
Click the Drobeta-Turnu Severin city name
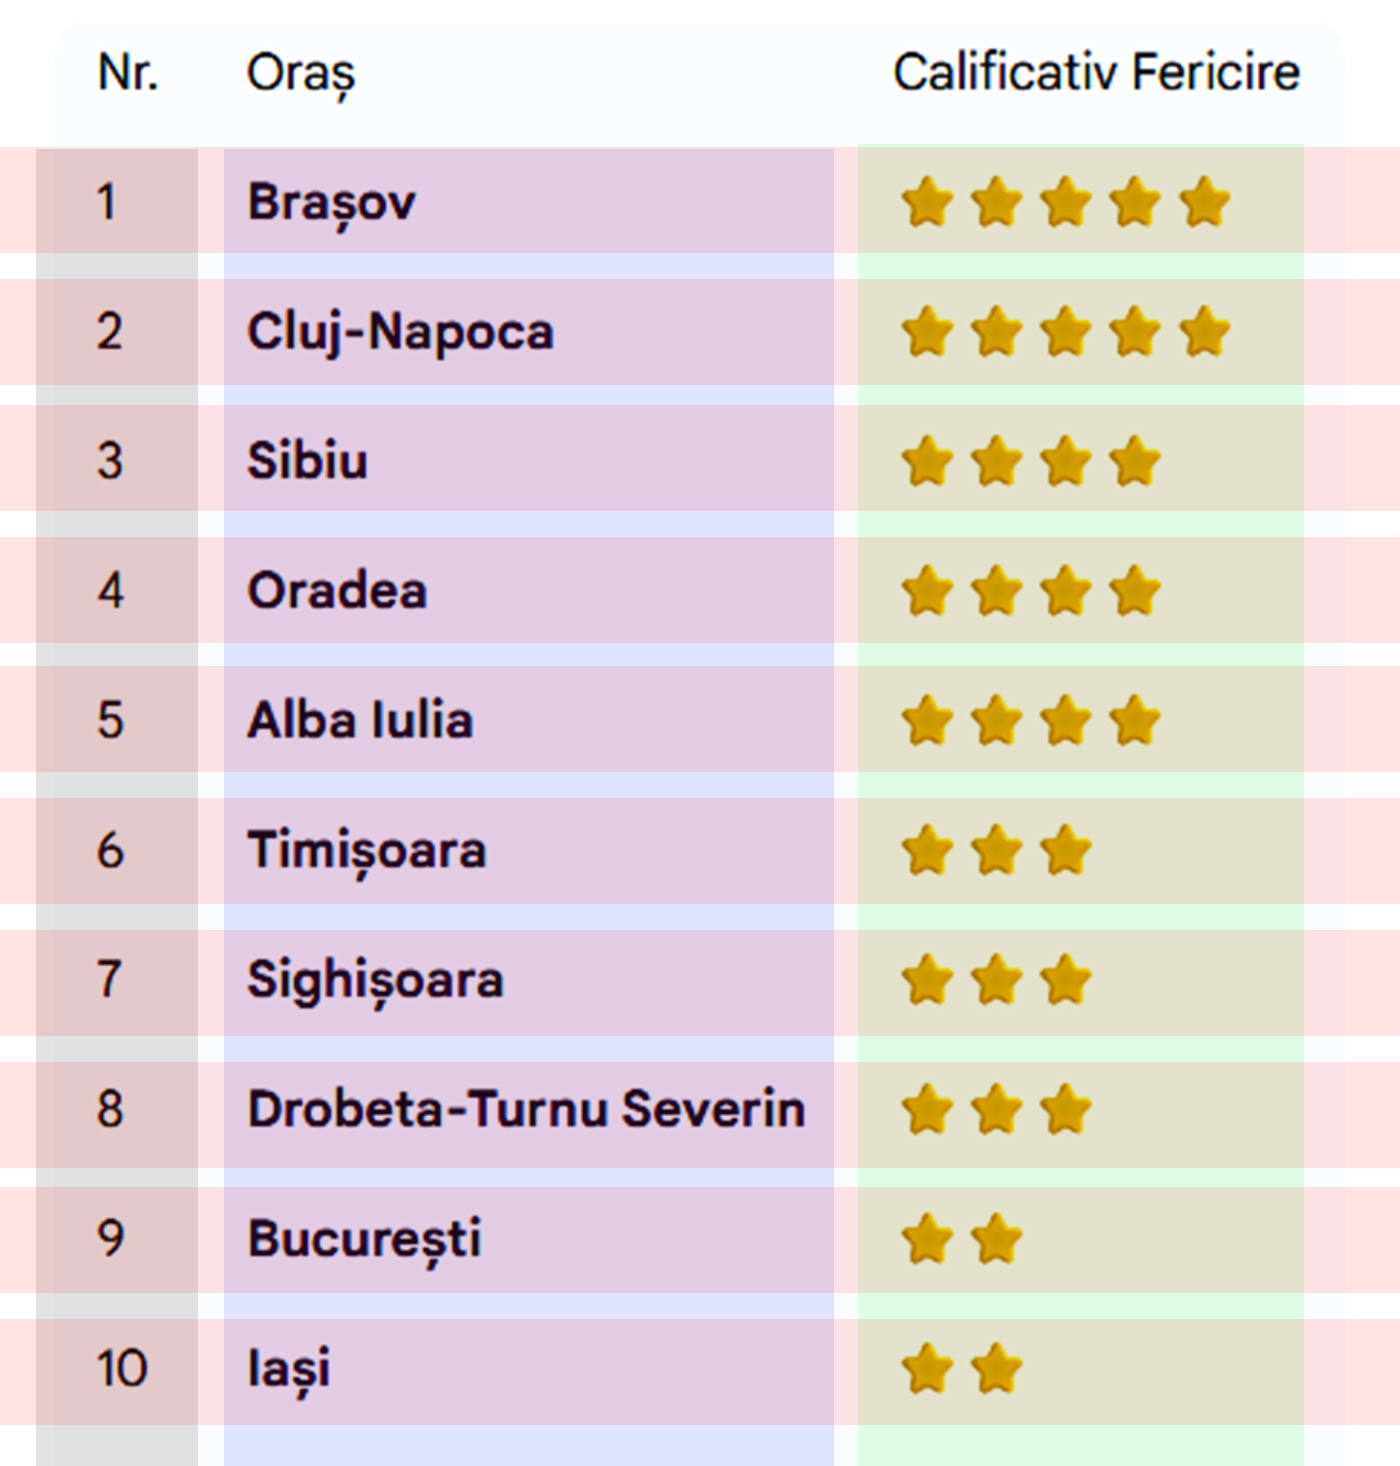click(x=526, y=1110)
